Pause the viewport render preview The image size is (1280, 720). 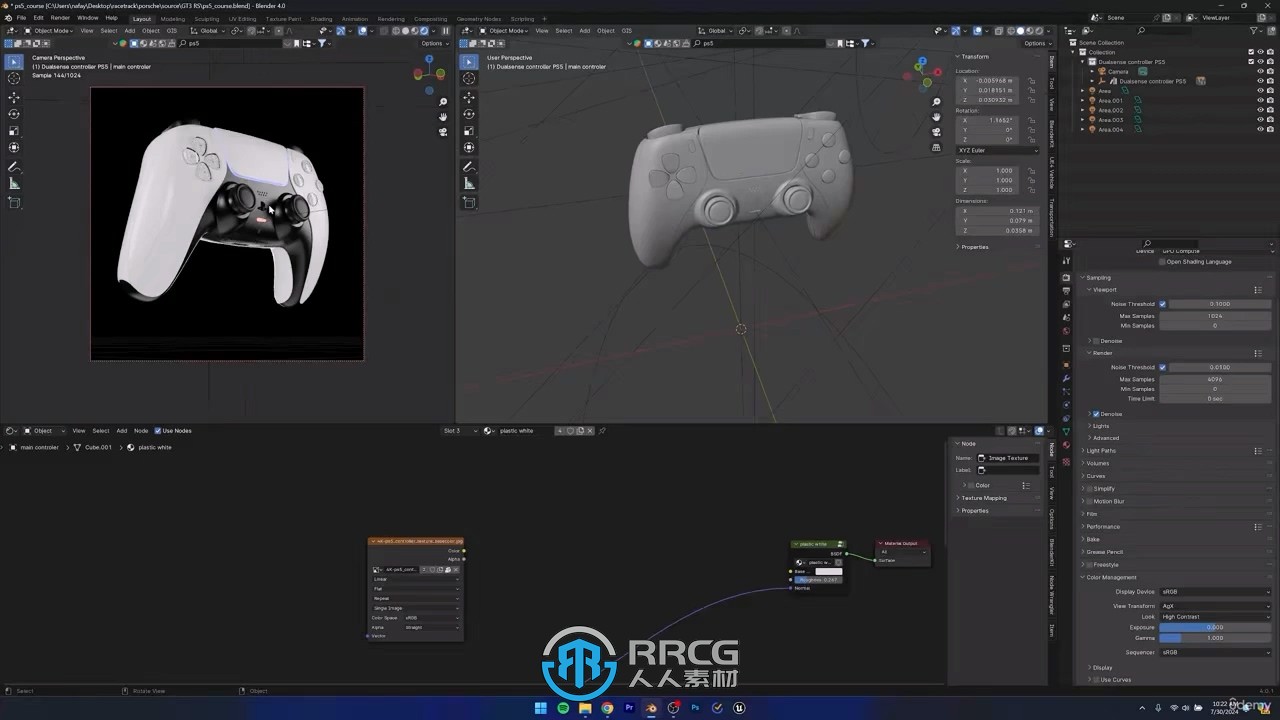(446, 31)
